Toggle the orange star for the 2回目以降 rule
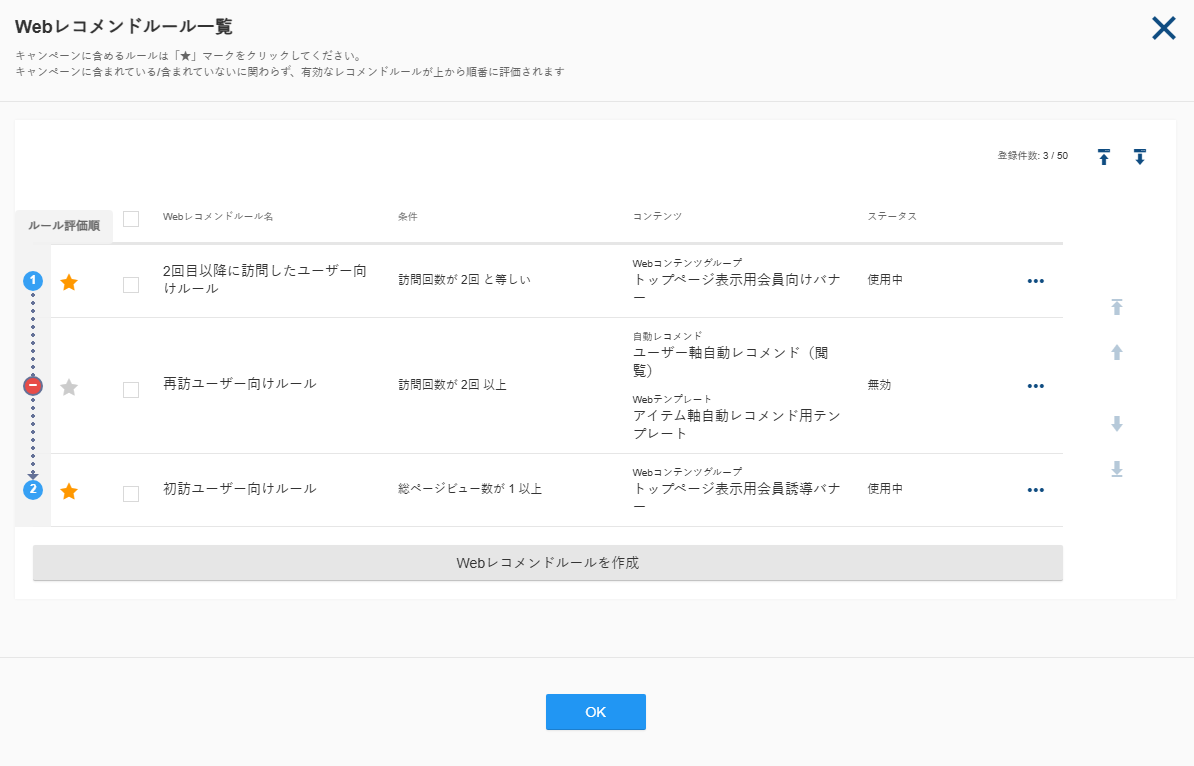 coord(69,282)
